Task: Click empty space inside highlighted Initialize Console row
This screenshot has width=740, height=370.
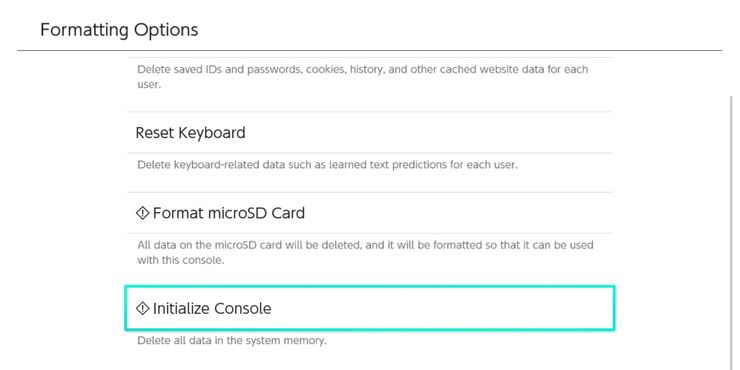Action: (x=439, y=308)
